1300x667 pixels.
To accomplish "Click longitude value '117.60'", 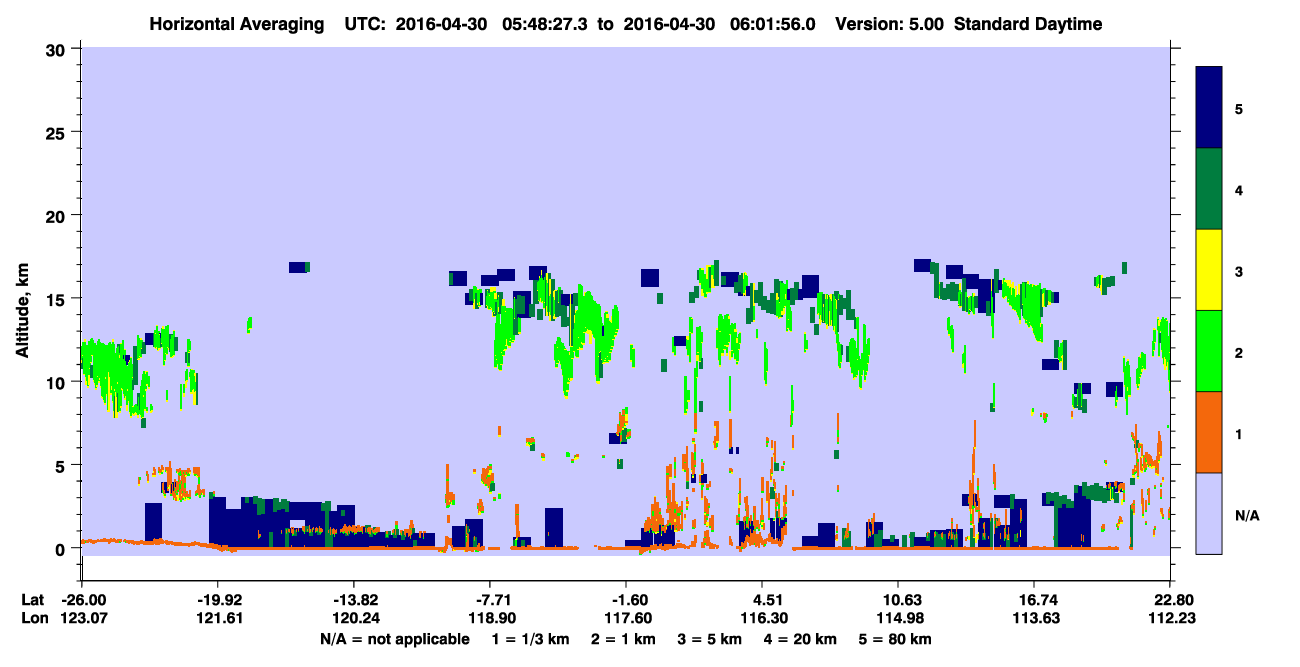I will (x=625, y=618).
